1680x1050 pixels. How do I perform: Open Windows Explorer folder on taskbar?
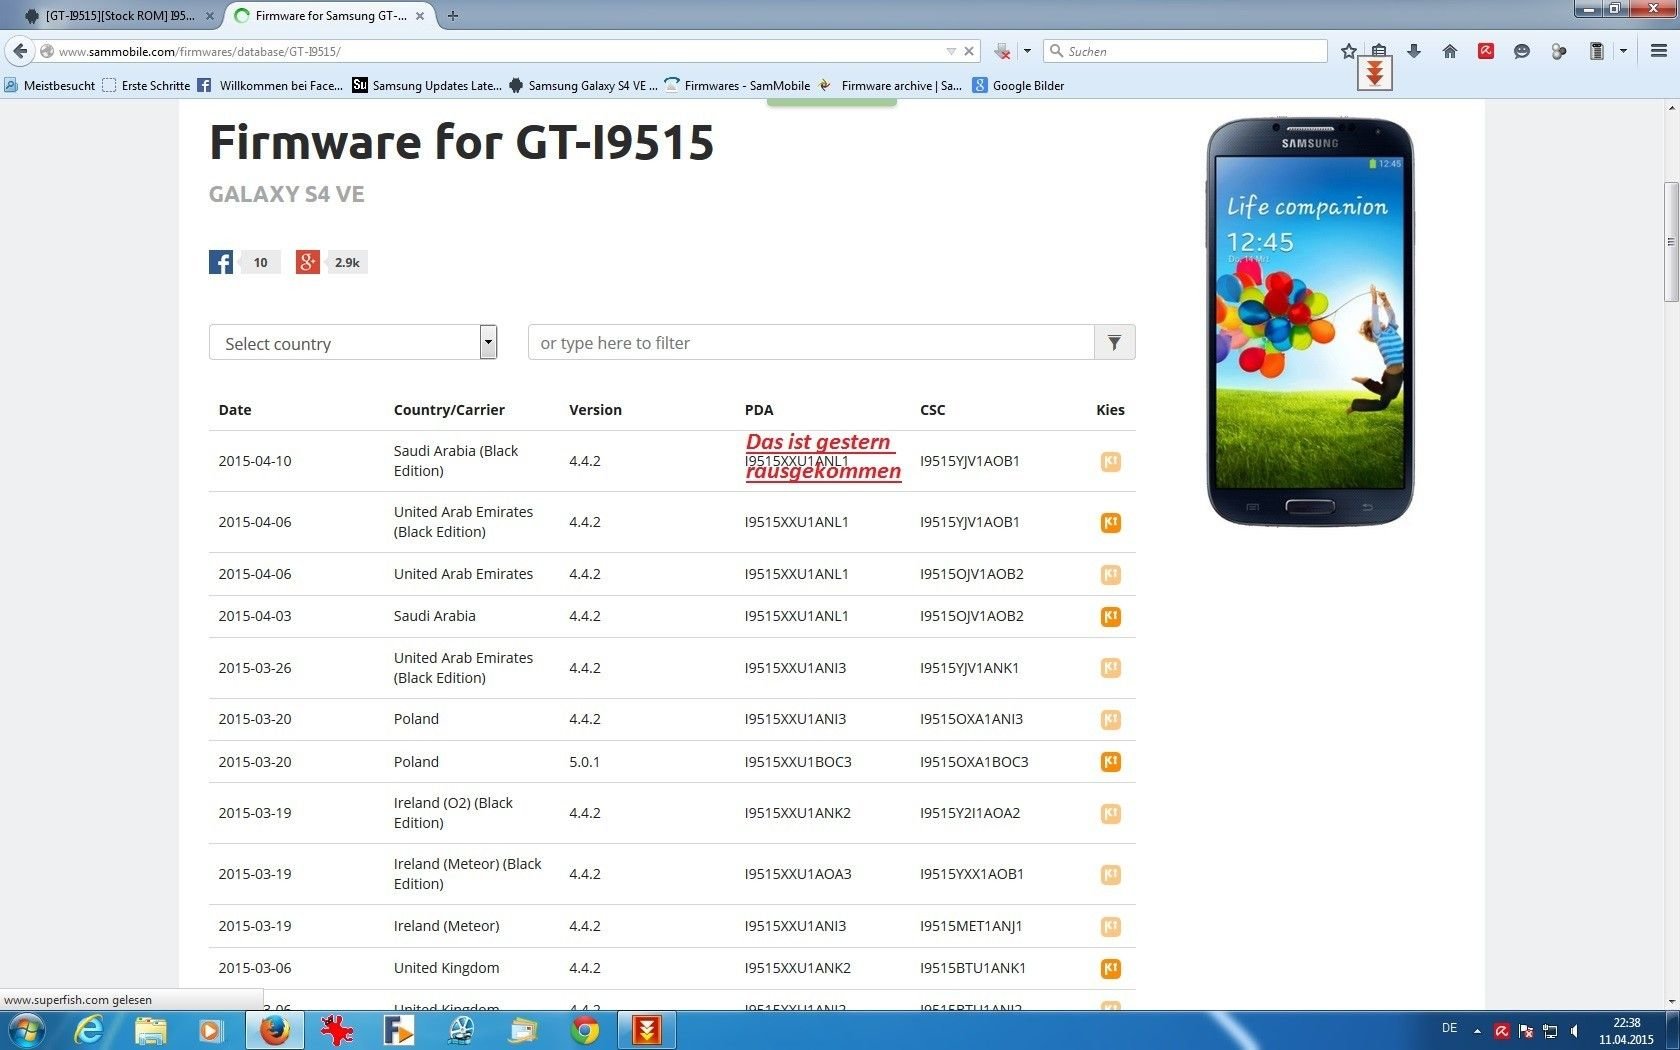click(151, 1030)
